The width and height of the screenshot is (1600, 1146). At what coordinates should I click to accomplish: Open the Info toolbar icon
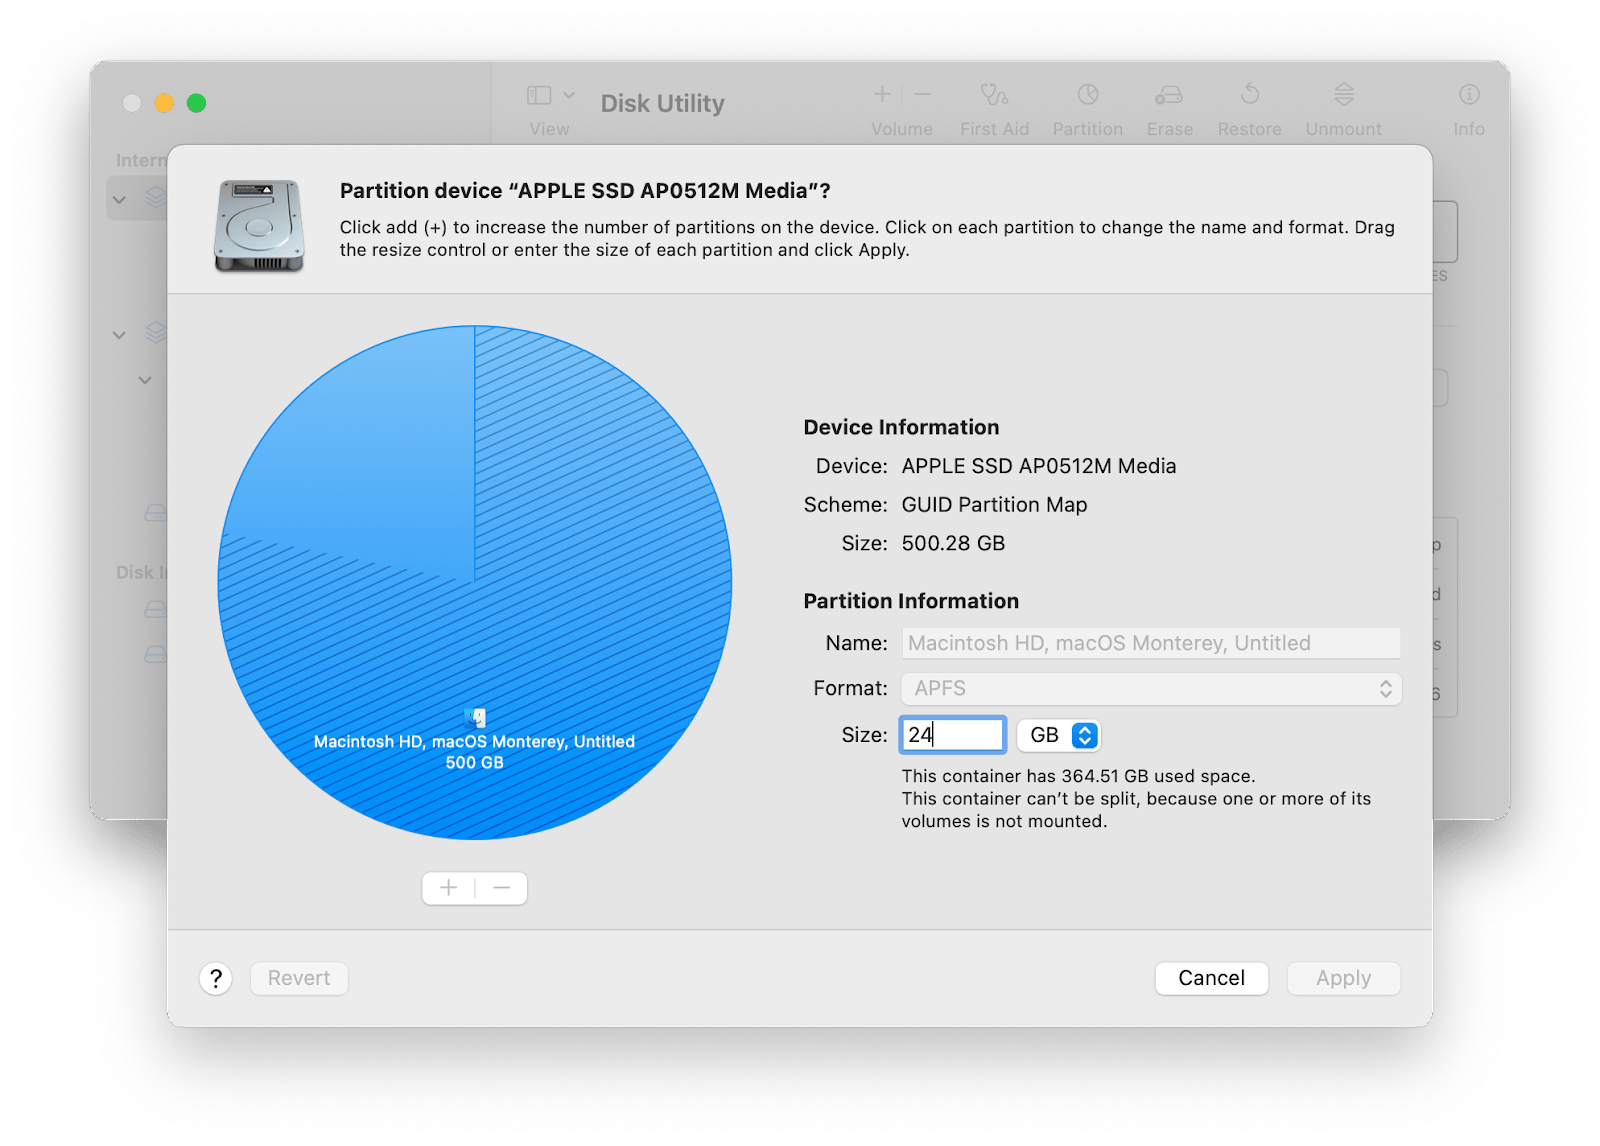click(x=1469, y=94)
